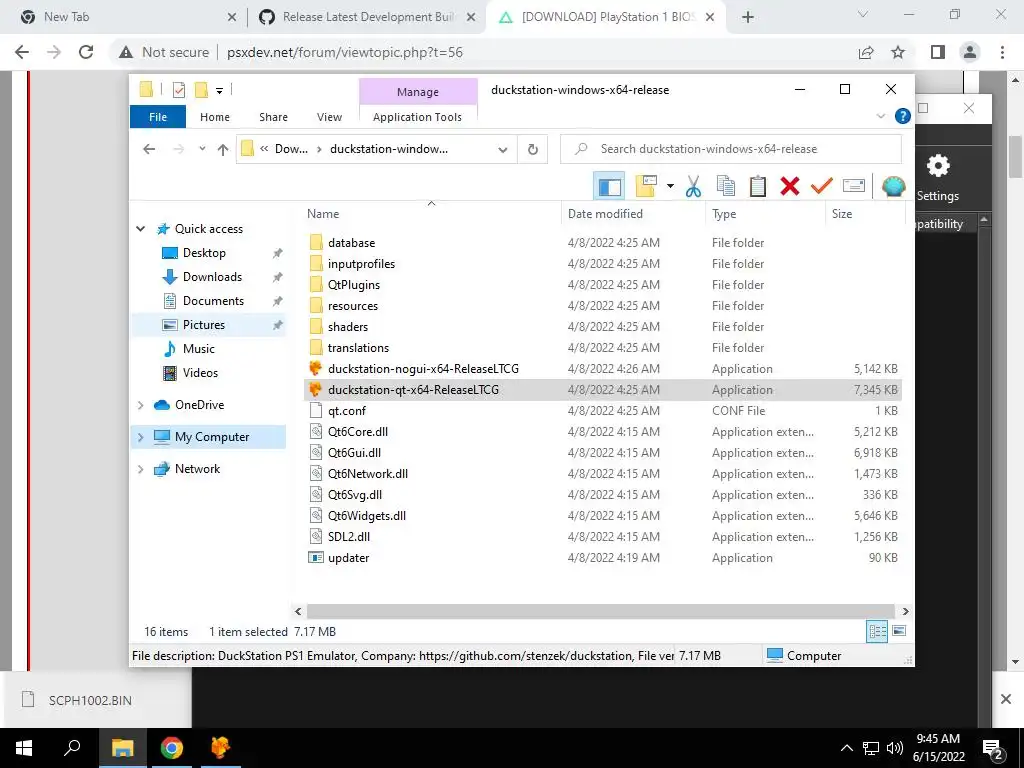The height and width of the screenshot is (768, 1024).
Task: Open the folder options toolbar icon
Action: 647,187
